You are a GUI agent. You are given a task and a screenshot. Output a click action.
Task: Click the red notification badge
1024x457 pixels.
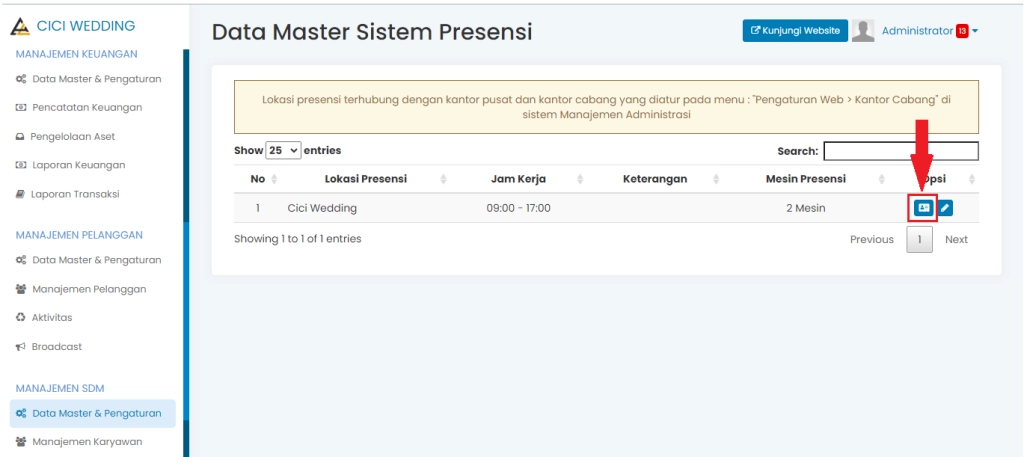coord(962,31)
